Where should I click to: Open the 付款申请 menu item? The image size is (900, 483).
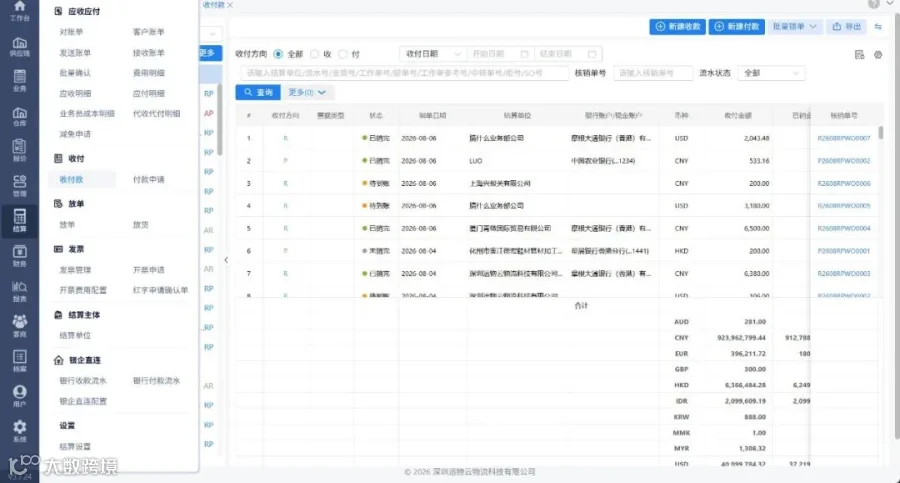tap(149, 180)
